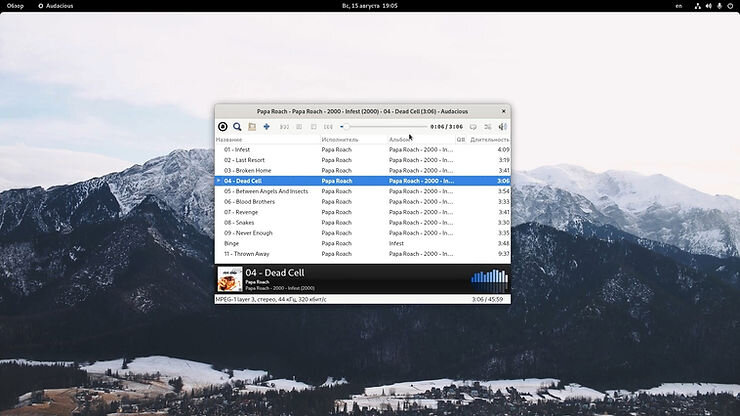Sort playlist by Исполнитель column
740x416 pixels.
pos(353,140)
